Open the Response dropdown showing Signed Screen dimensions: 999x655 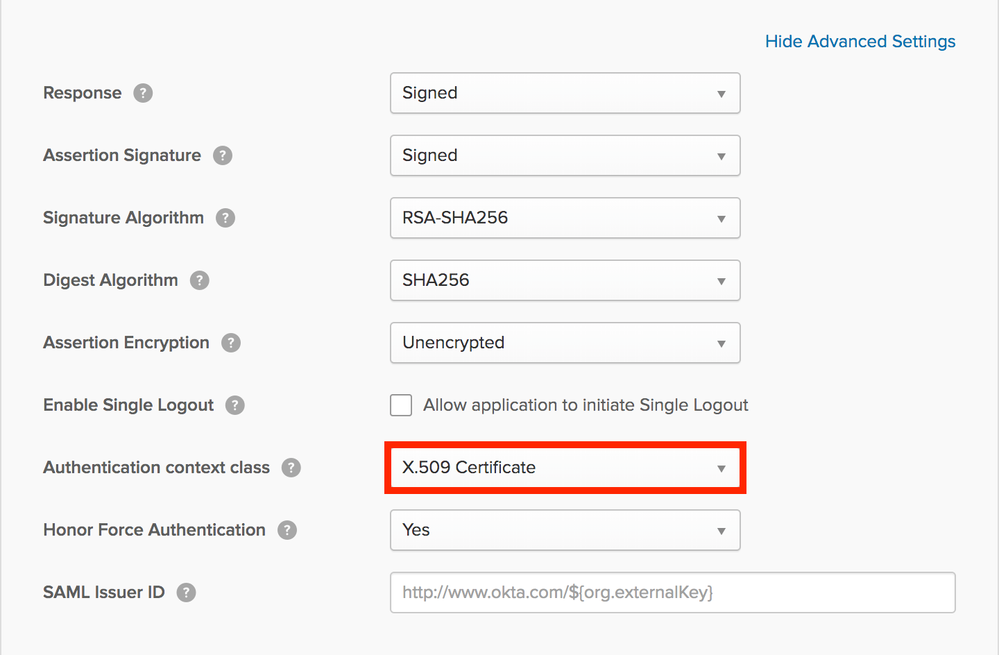click(x=565, y=93)
